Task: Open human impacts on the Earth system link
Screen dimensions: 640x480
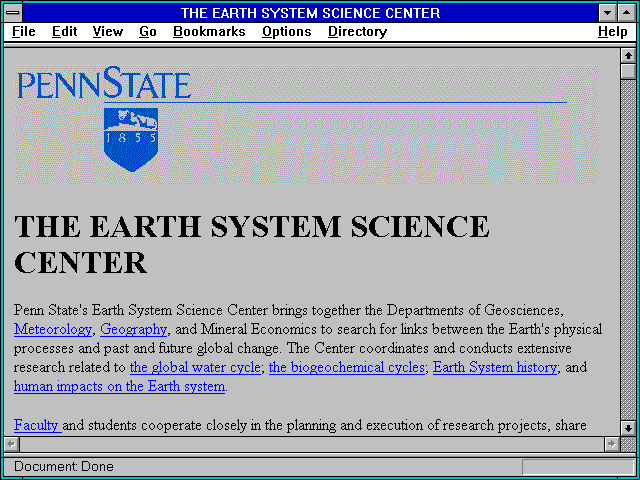Action: 119,386
